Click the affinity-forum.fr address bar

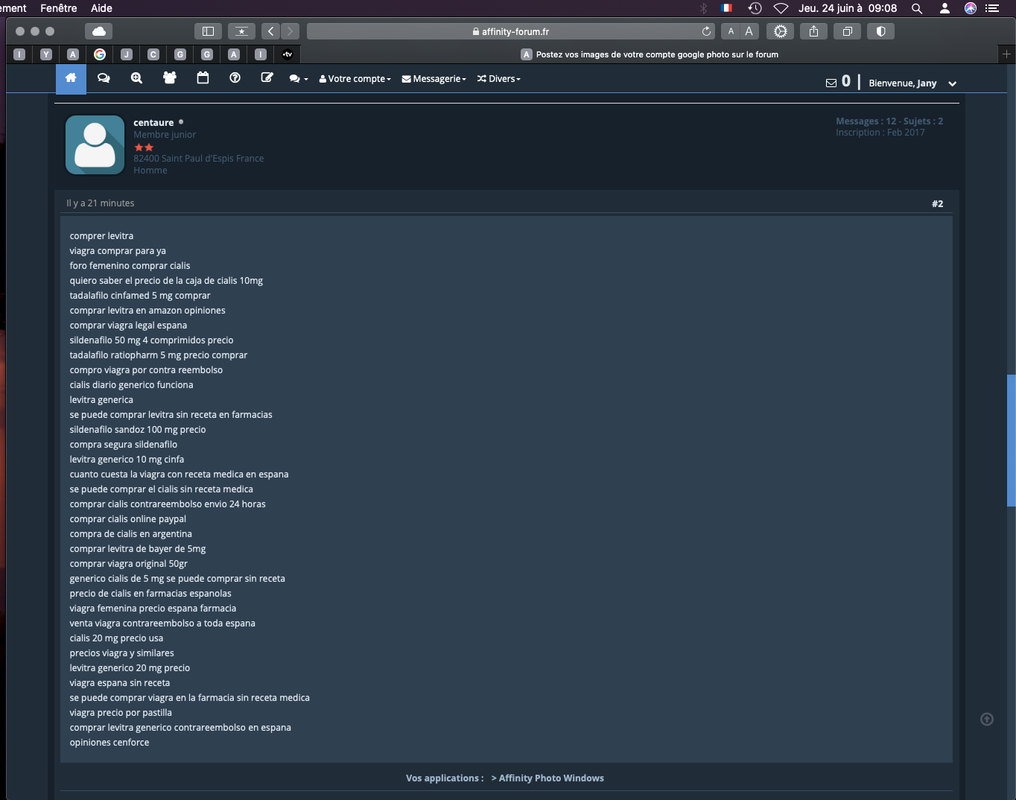[x=511, y=31]
